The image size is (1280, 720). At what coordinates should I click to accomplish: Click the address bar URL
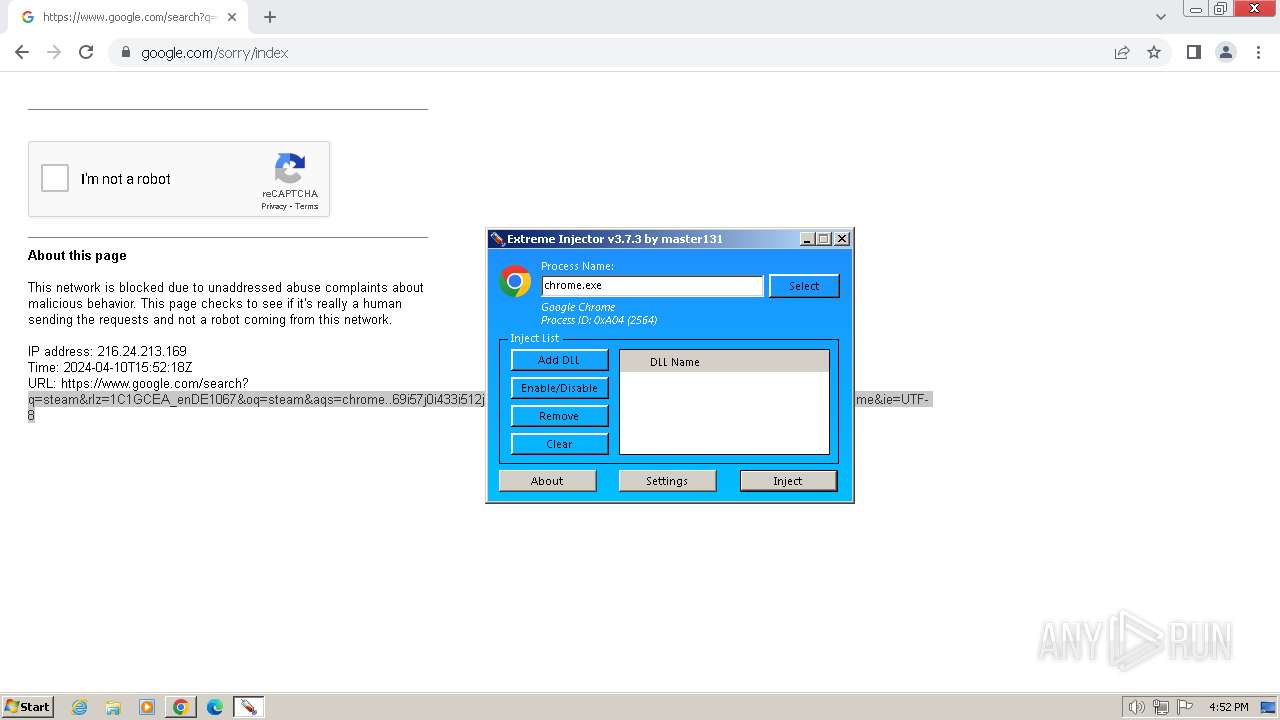pyautogui.click(x=214, y=53)
